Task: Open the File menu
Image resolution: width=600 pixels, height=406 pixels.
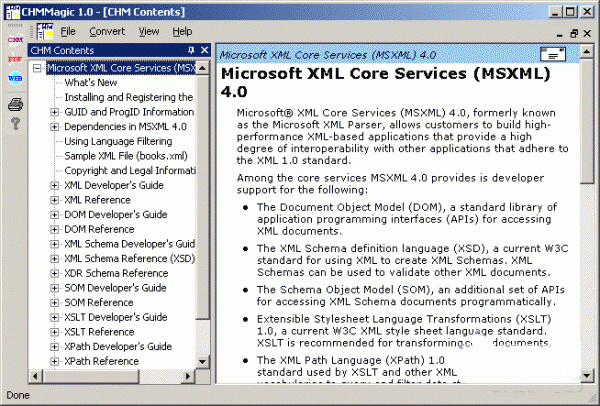Action: click(68, 31)
